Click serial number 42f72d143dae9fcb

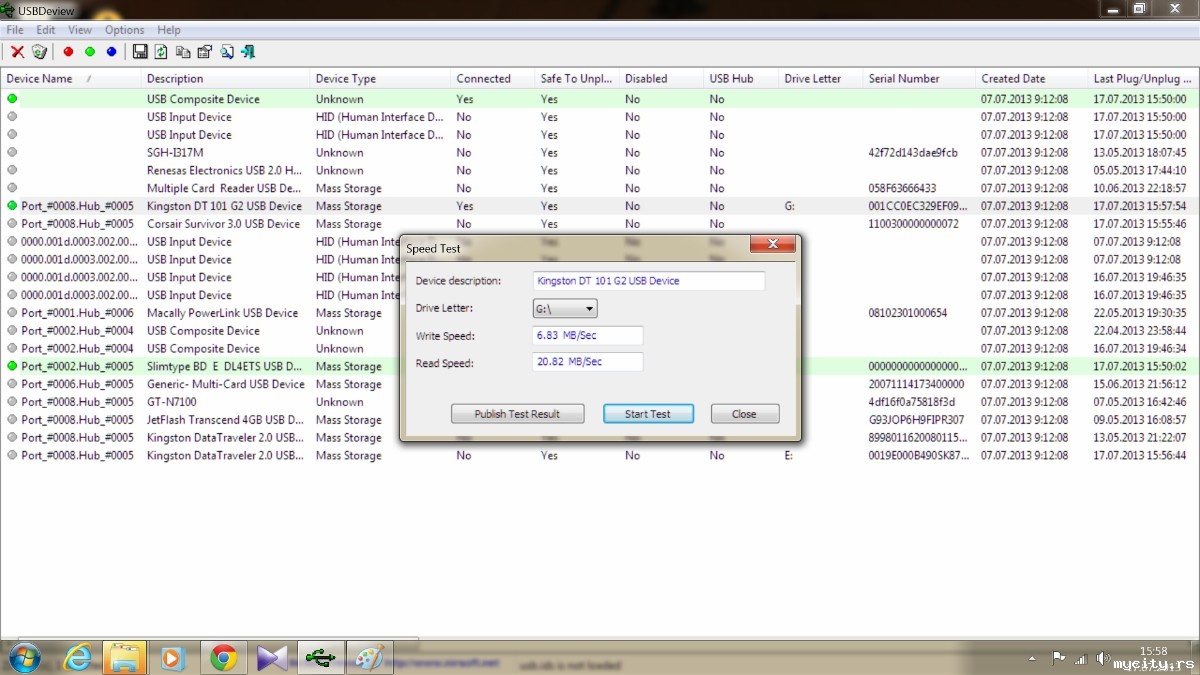(x=913, y=153)
